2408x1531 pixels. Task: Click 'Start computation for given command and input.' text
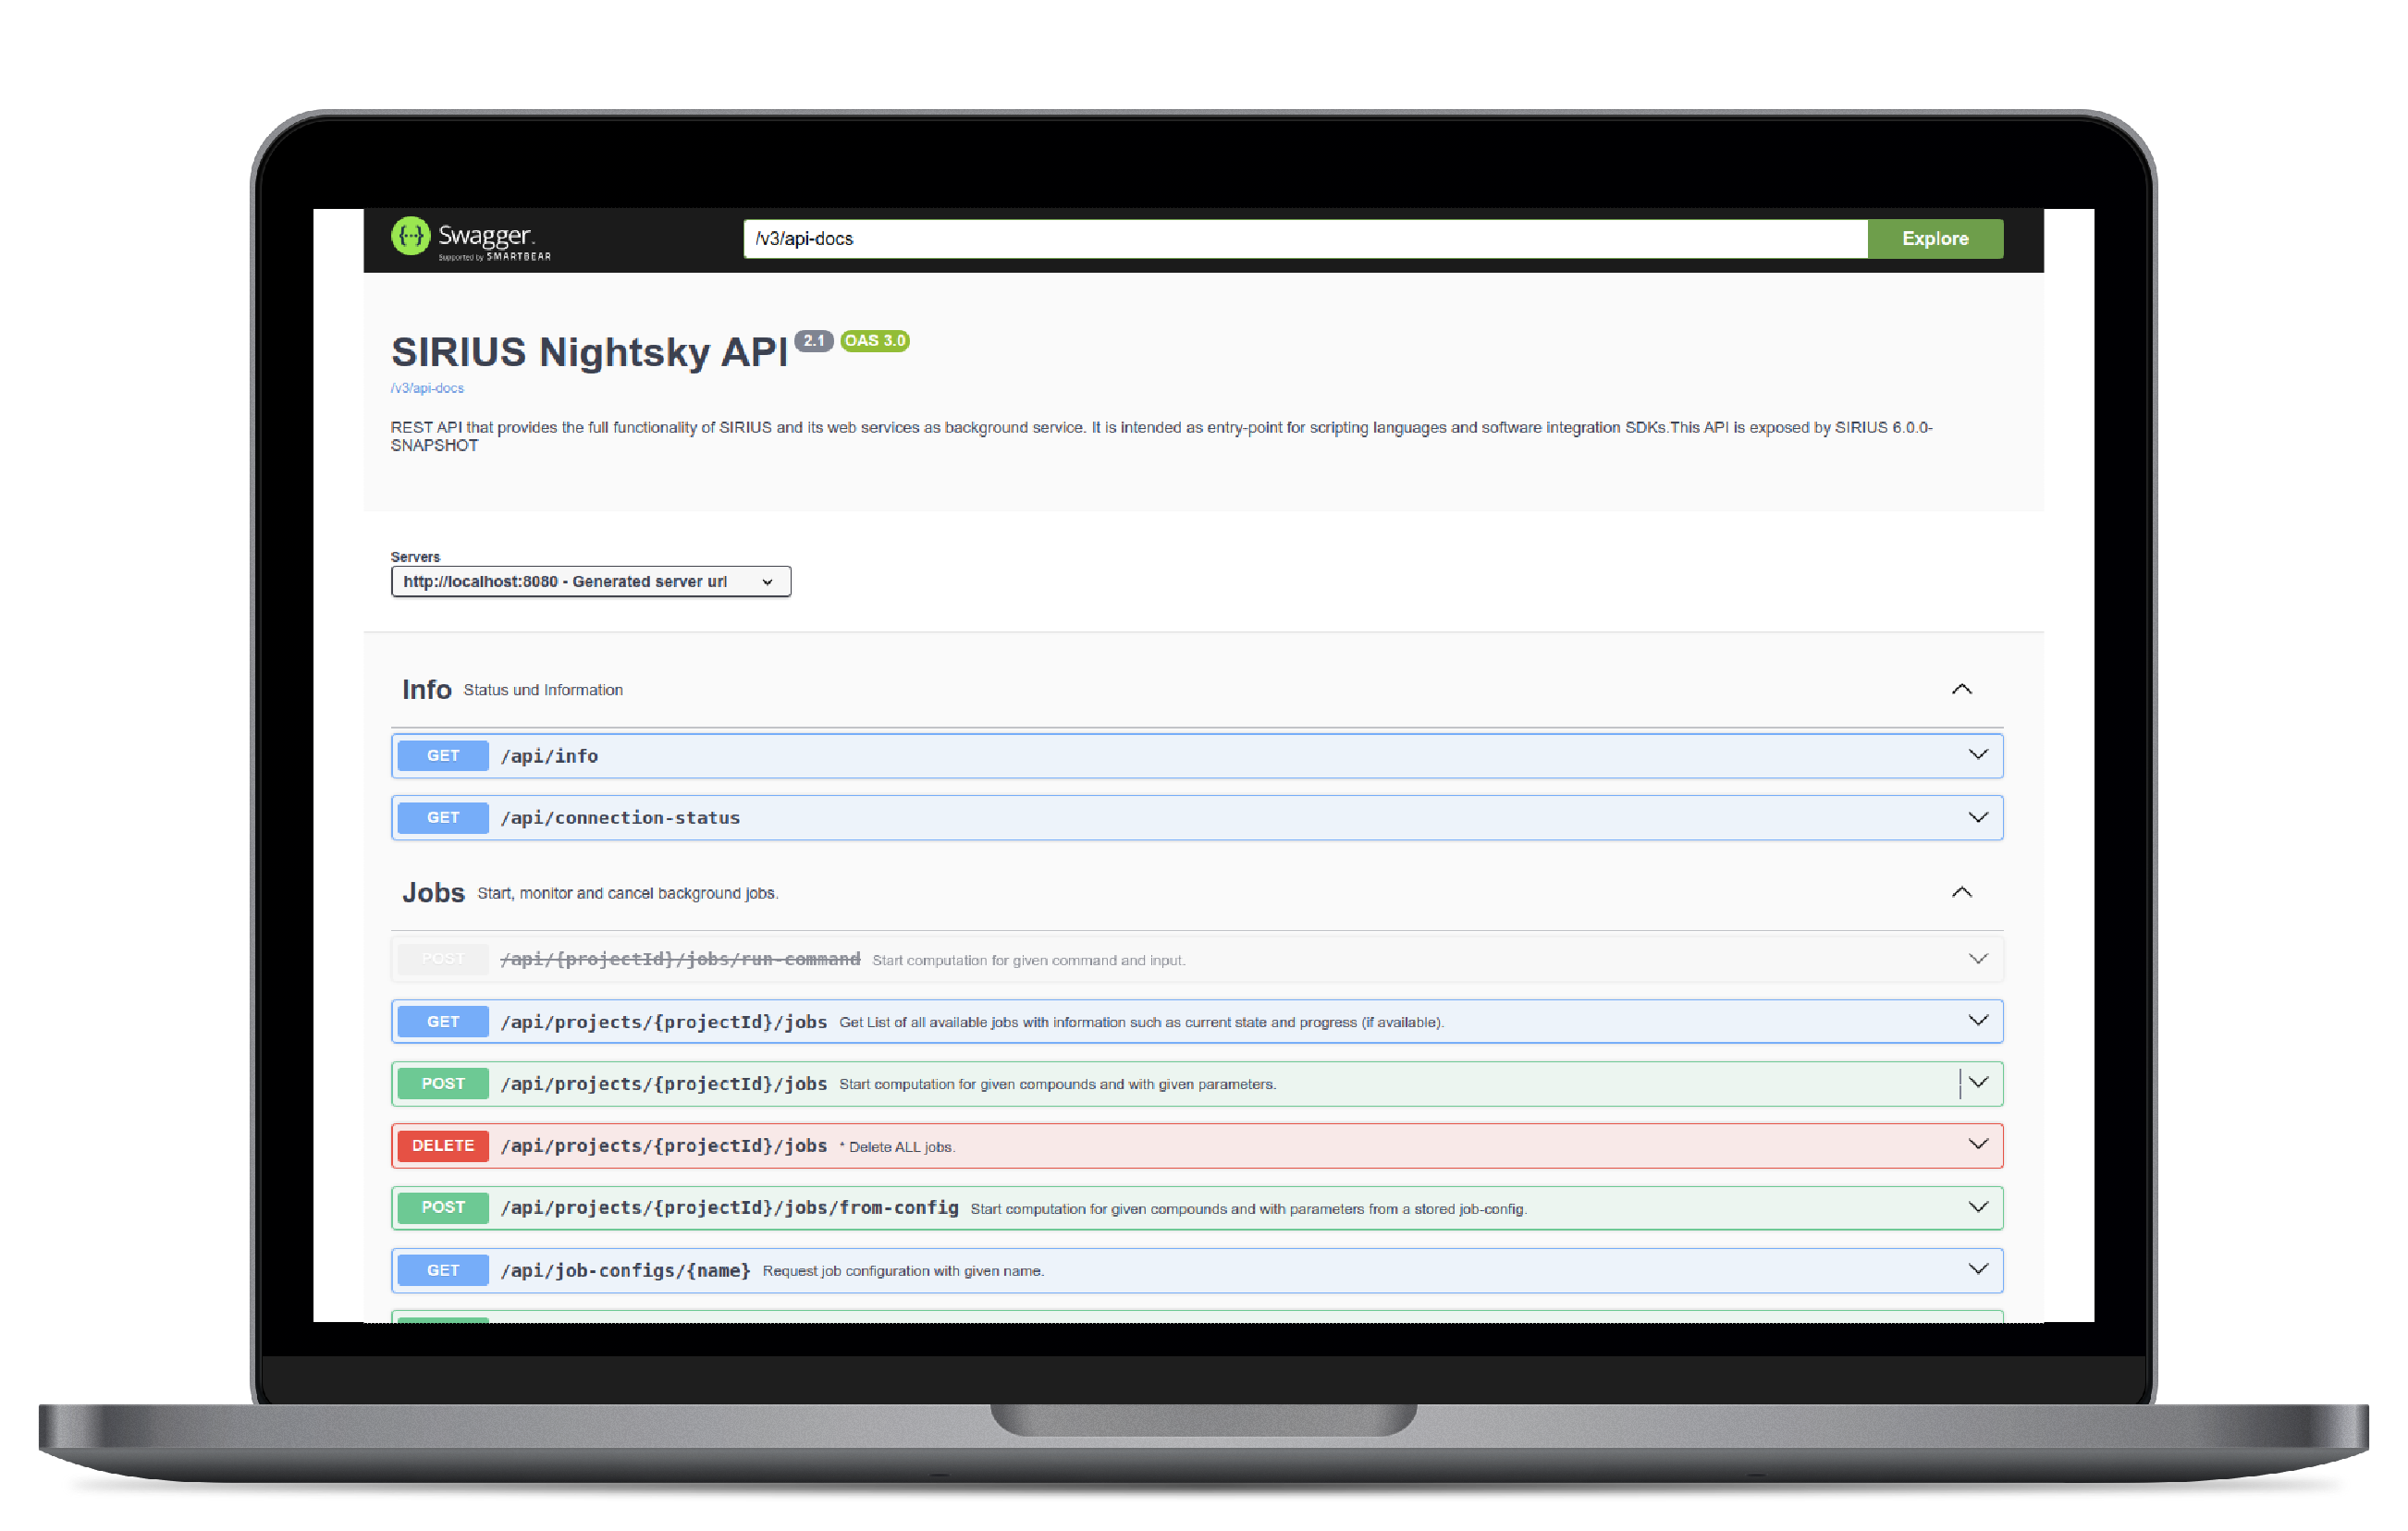click(x=1028, y=961)
